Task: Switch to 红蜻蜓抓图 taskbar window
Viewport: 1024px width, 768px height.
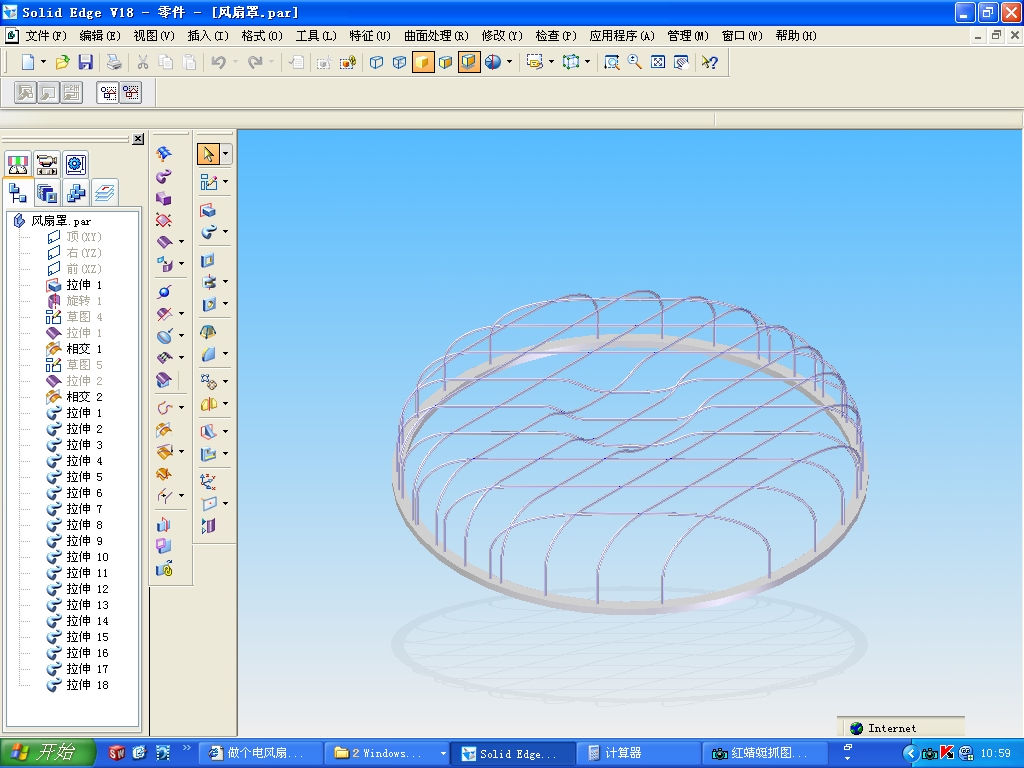Action: point(764,753)
